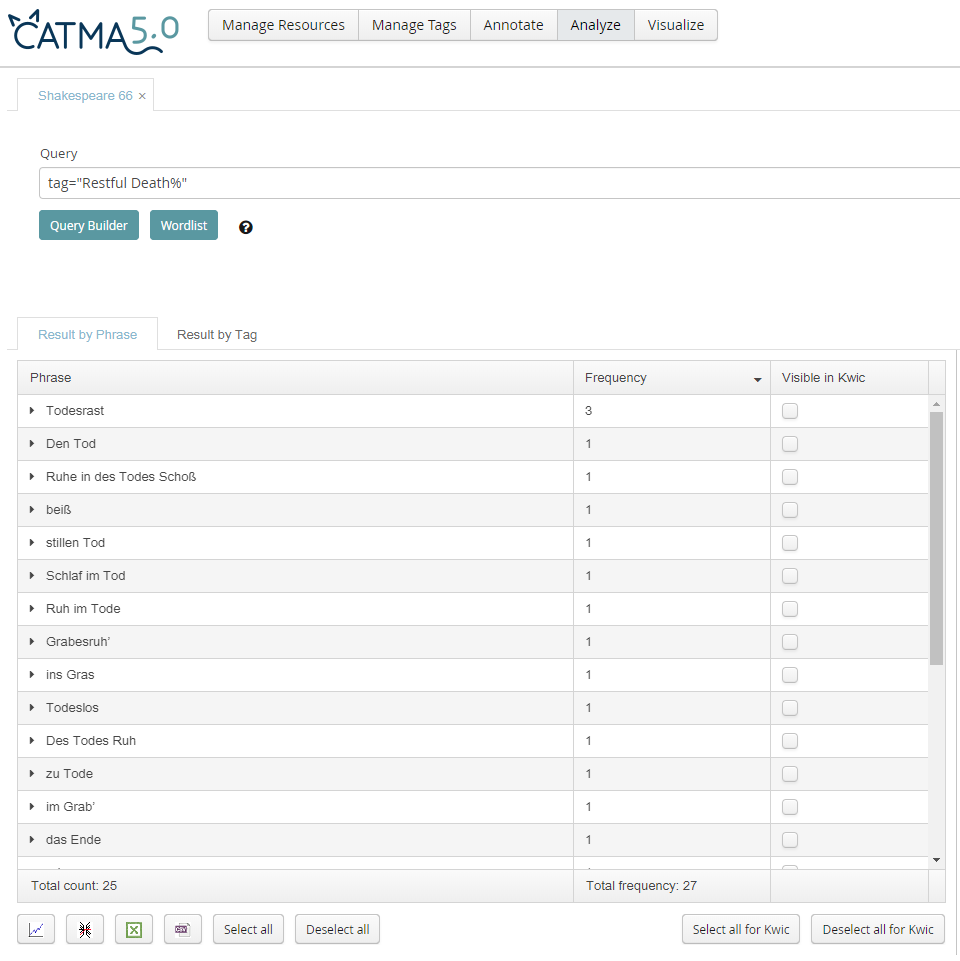This screenshot has height=961, width=960.
Task: Open the line chart distribution icon
Action: pyautogui.click(x=36, y=929)
